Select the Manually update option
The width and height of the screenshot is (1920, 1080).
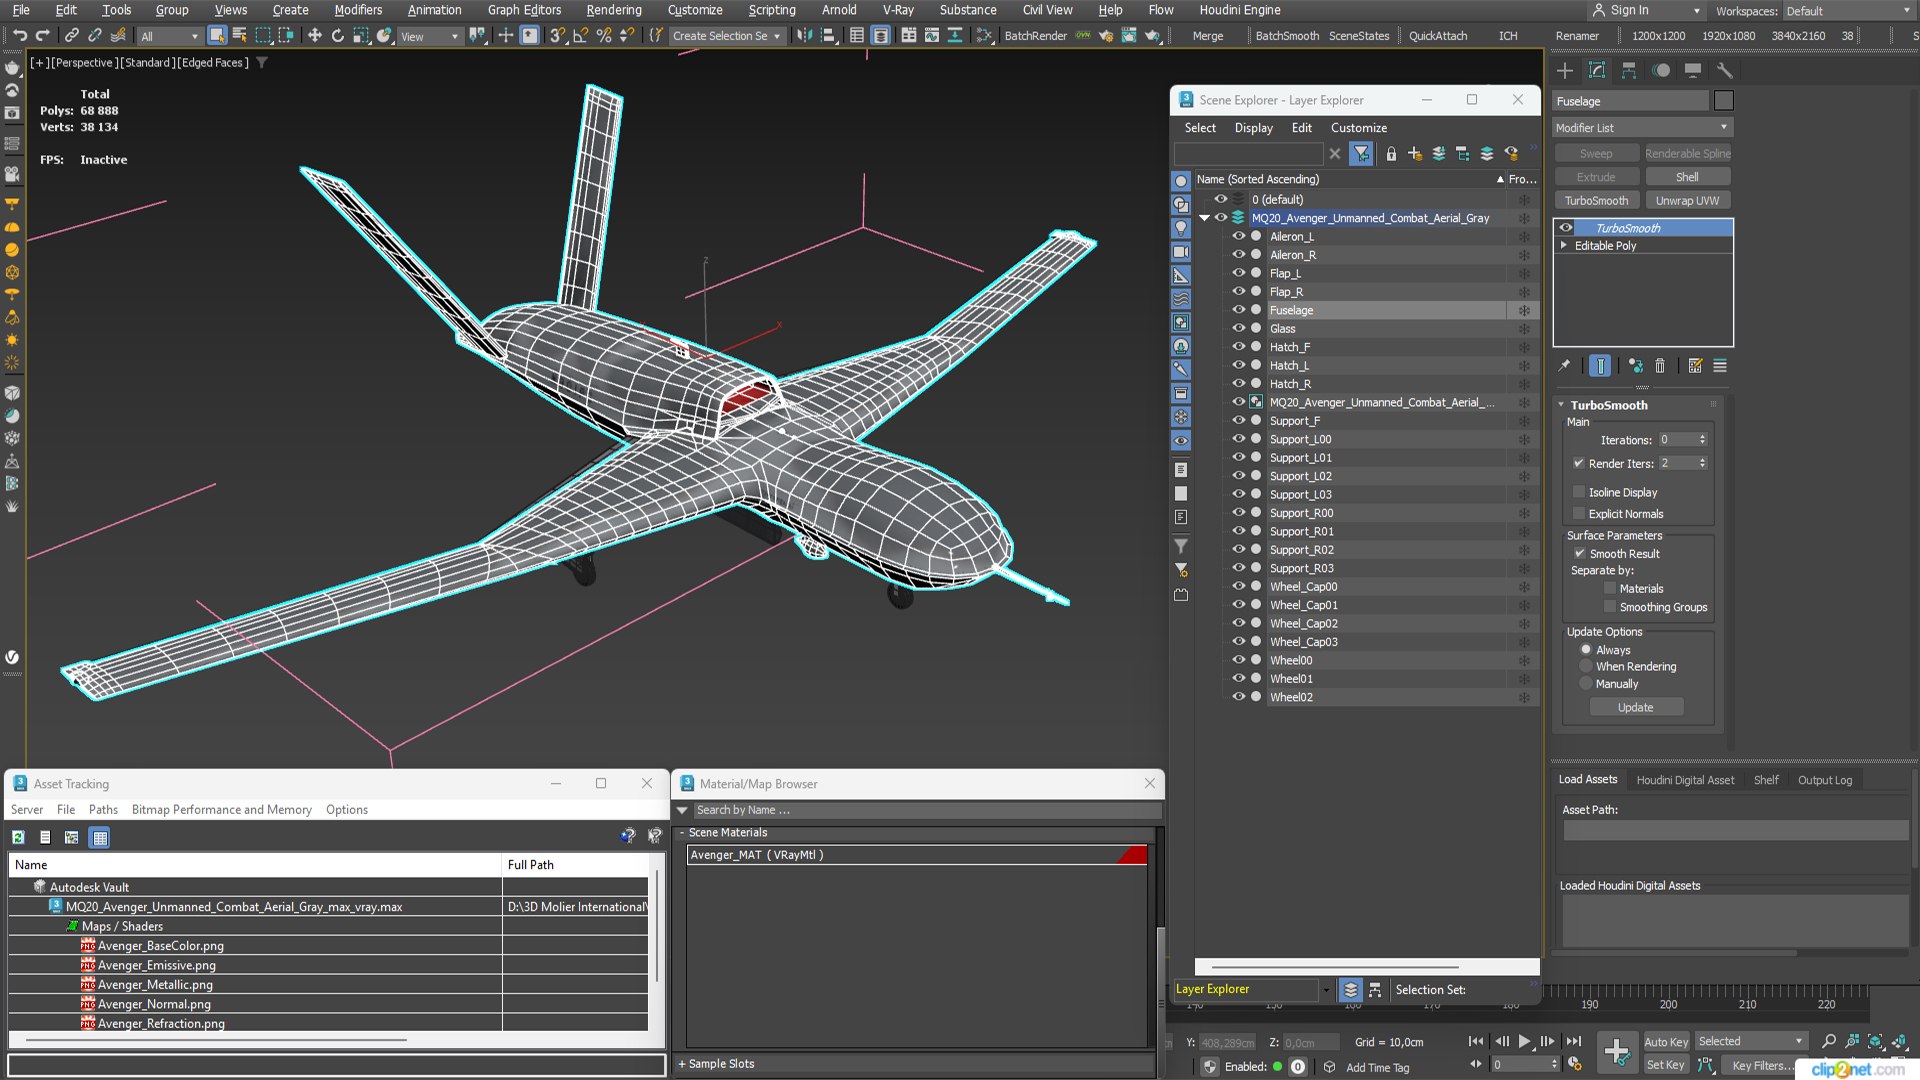pos(1586,684)
